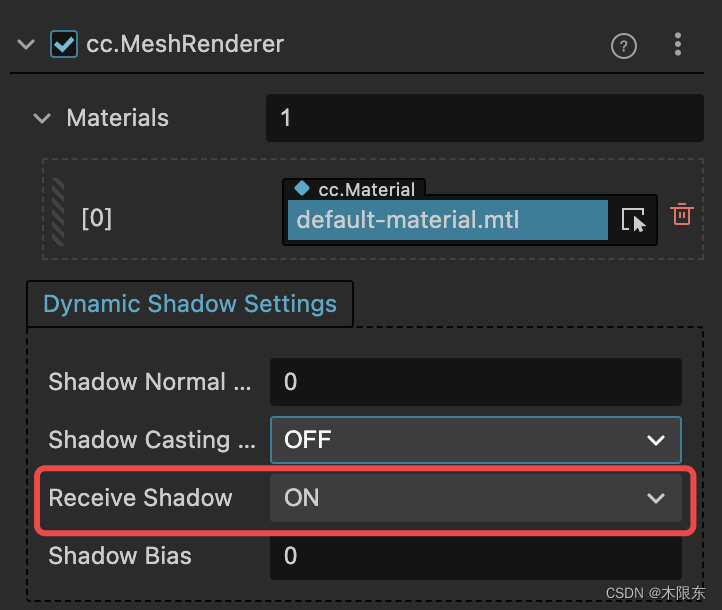Grab the striped drag handle of element zero
722x610 pixels.
tap(58, 212)
